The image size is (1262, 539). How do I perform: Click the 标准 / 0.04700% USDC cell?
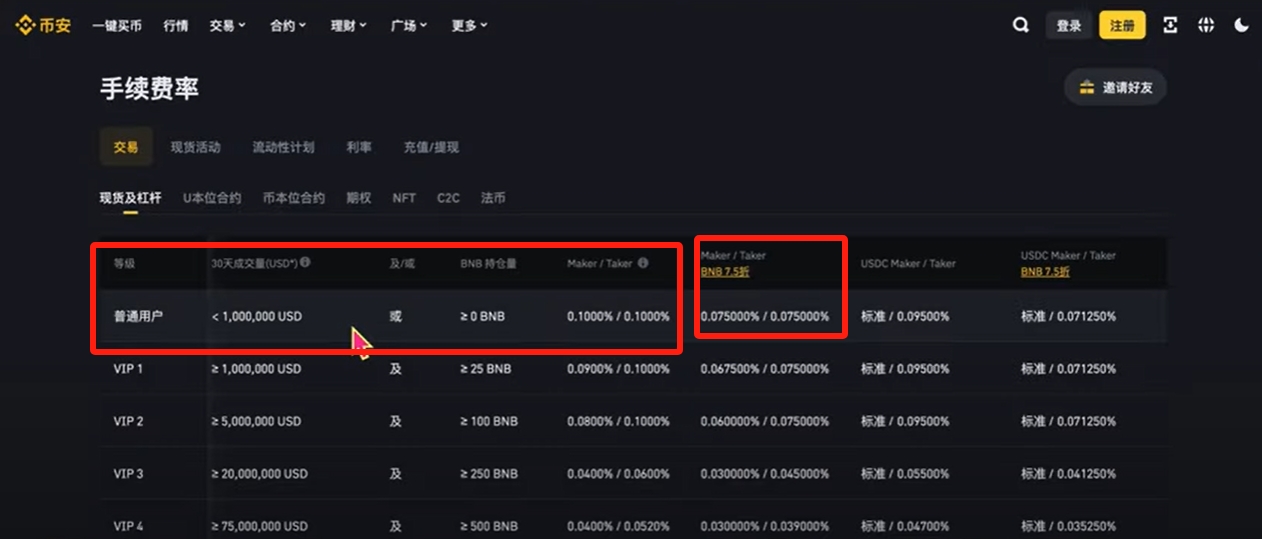pyautogui.click(x=905, y=526)
